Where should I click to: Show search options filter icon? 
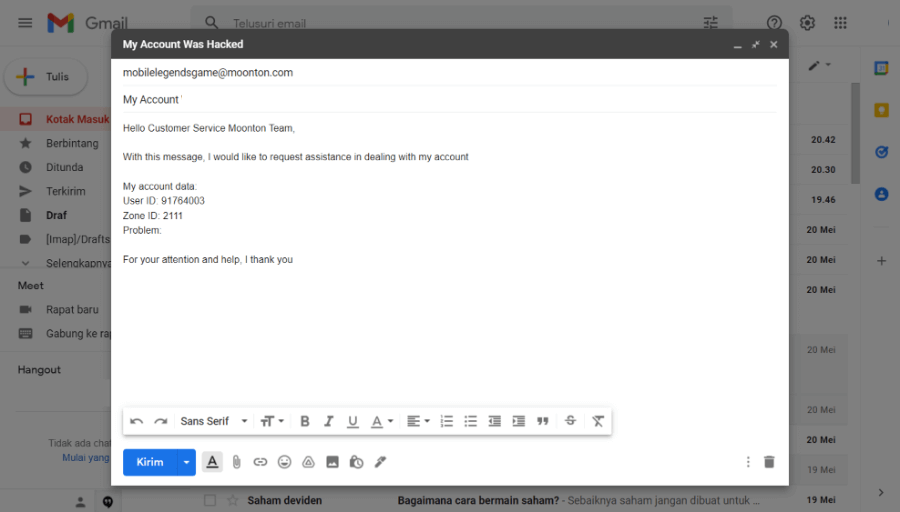coord(711,23)
